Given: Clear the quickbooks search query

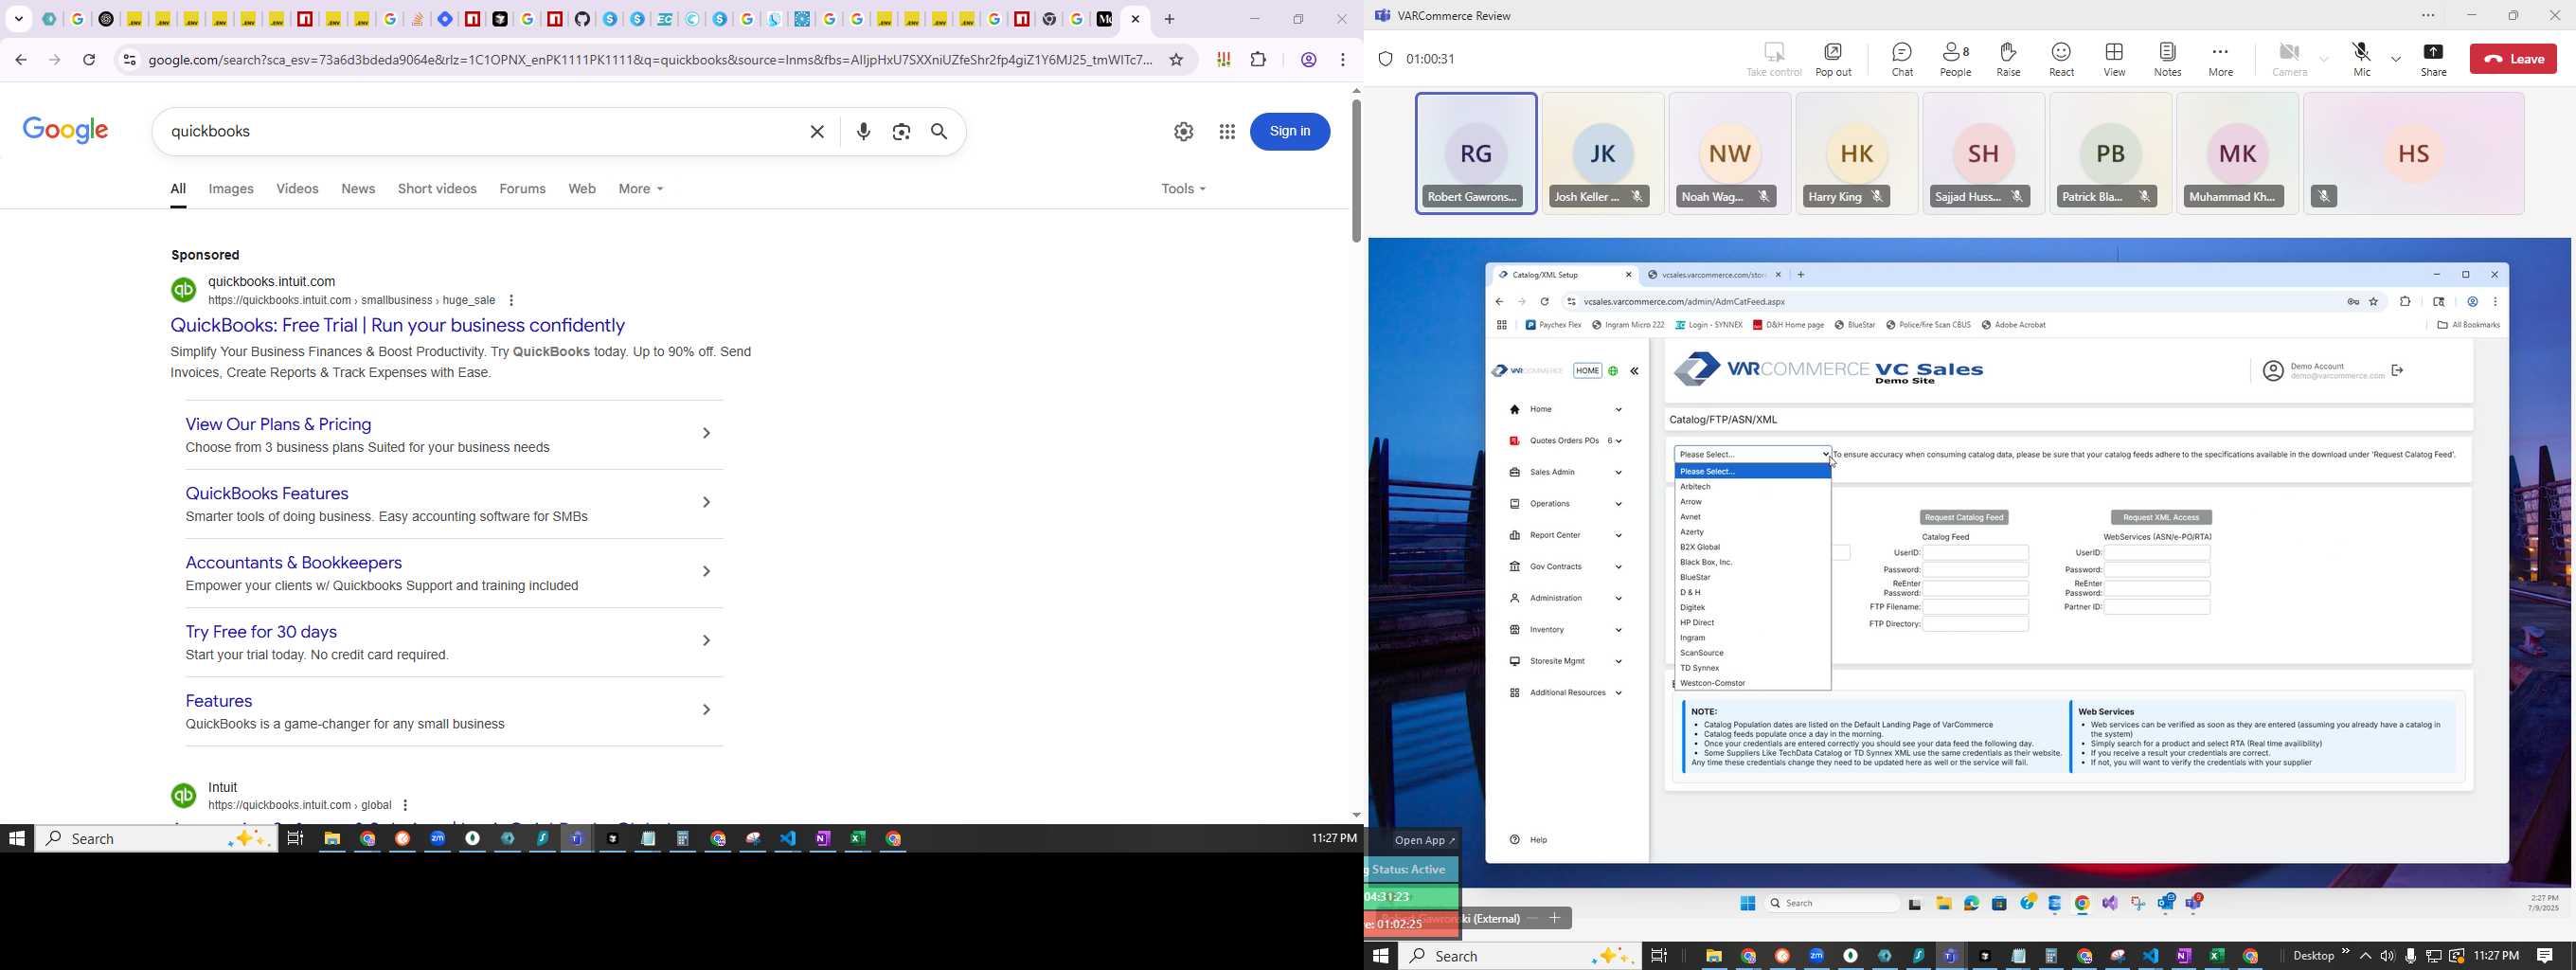Looking at the screenshot, I should 817,132.
